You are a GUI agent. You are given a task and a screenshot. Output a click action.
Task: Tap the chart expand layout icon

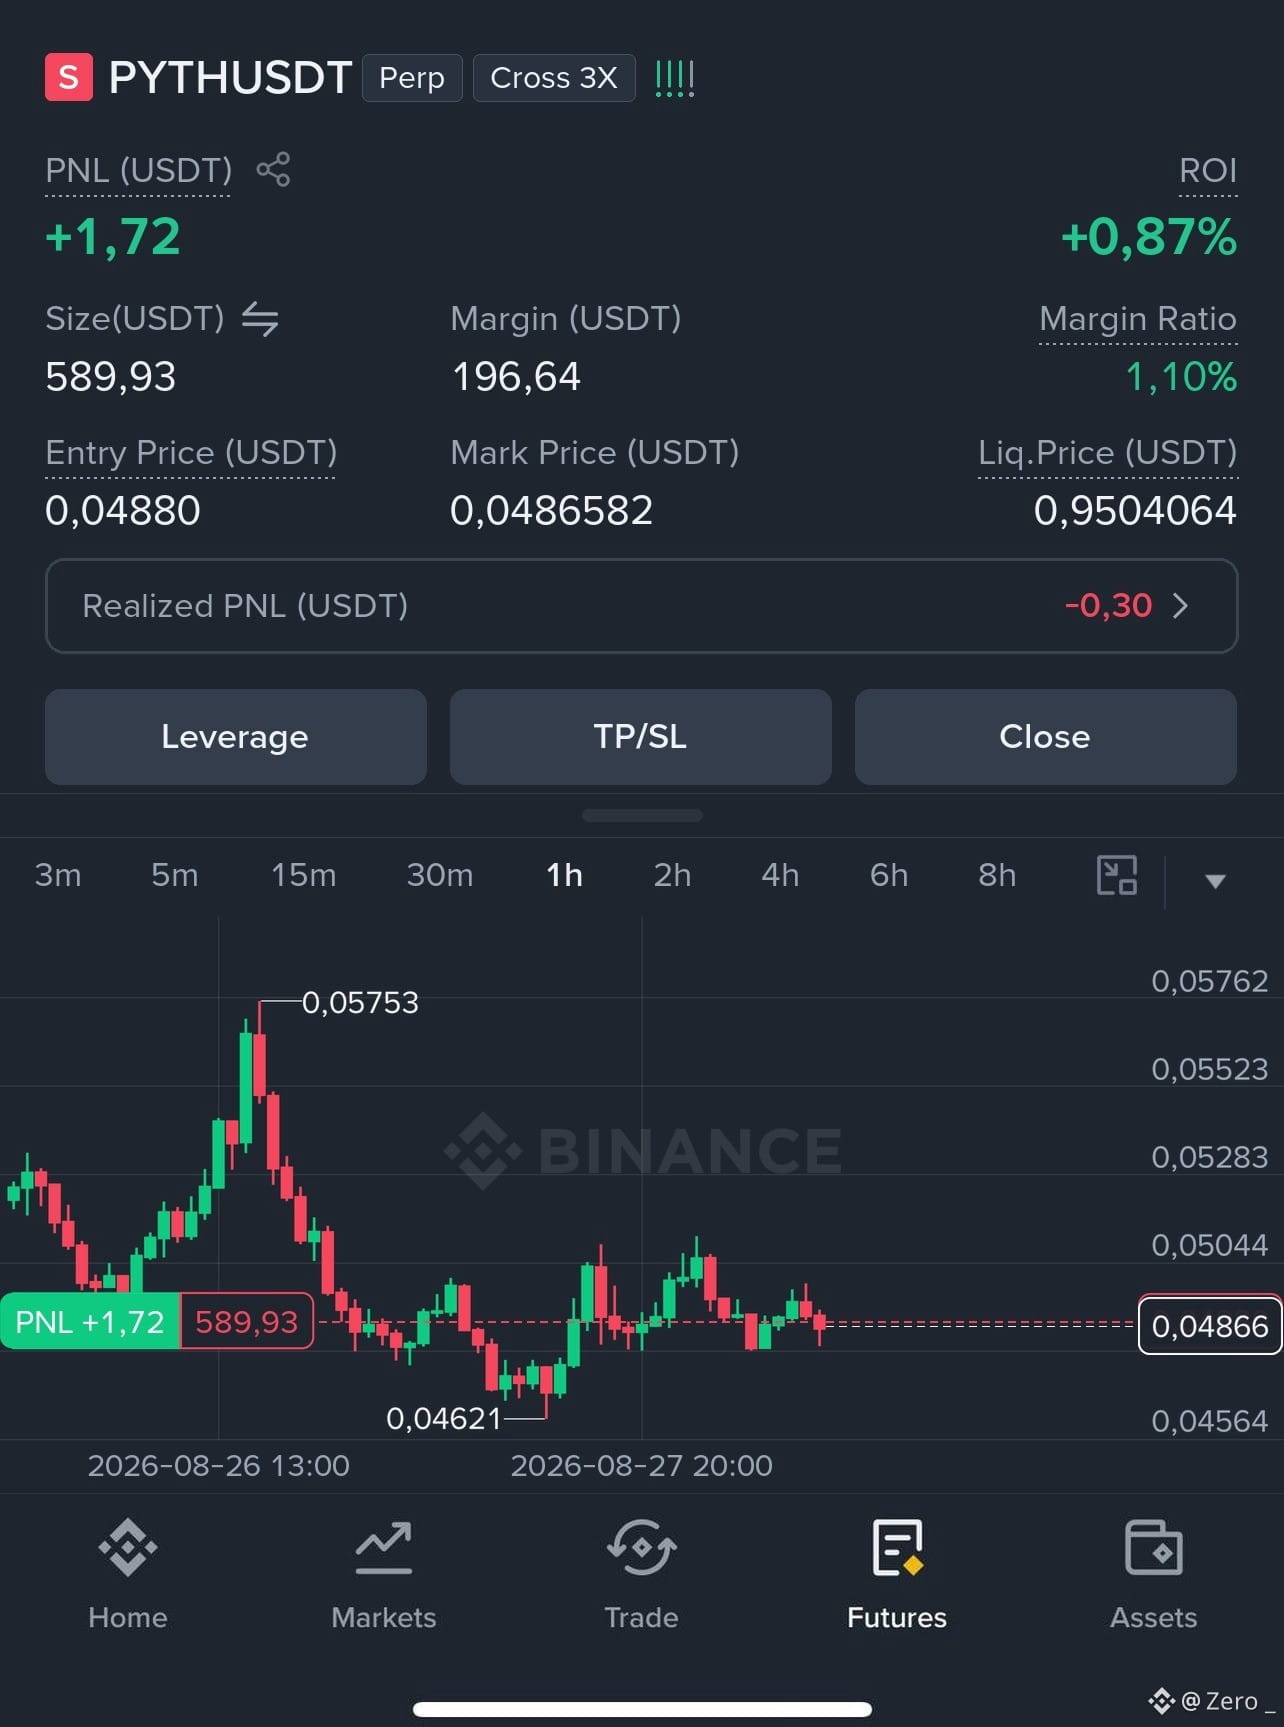click(1116, 875)
